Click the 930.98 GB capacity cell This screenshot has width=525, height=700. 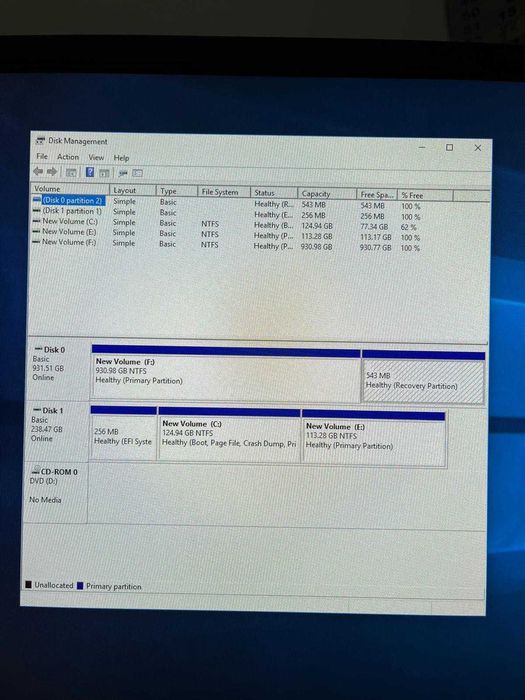[316, 246]
